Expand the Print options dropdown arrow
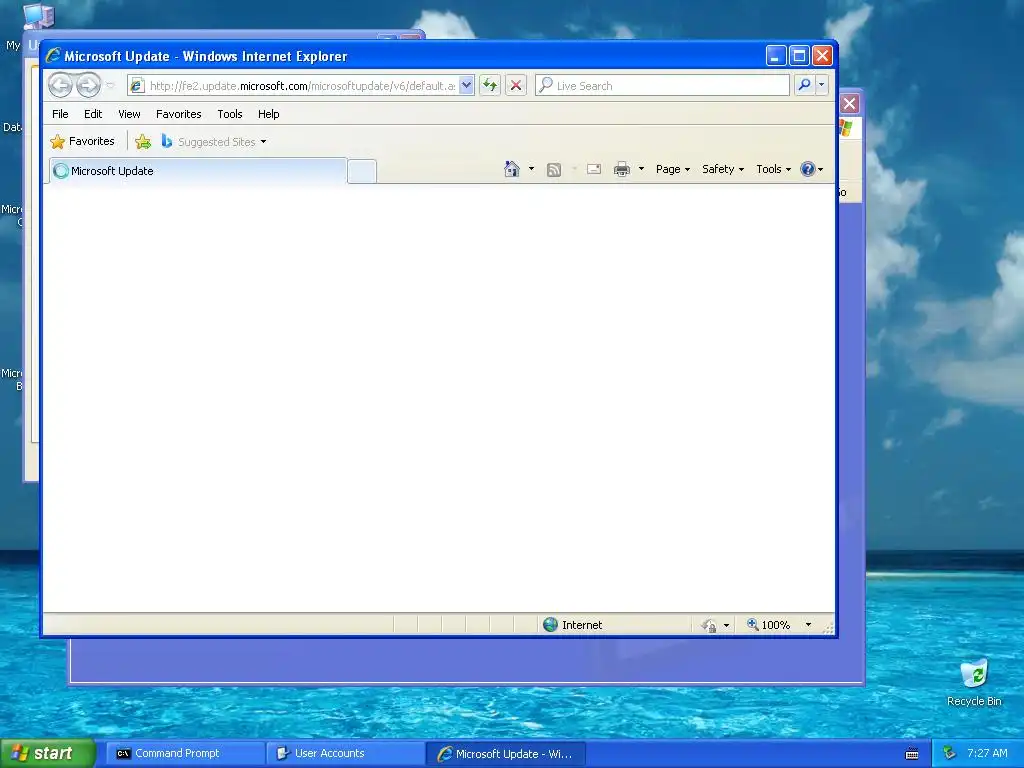1024x768 pixels. (641, 169)
